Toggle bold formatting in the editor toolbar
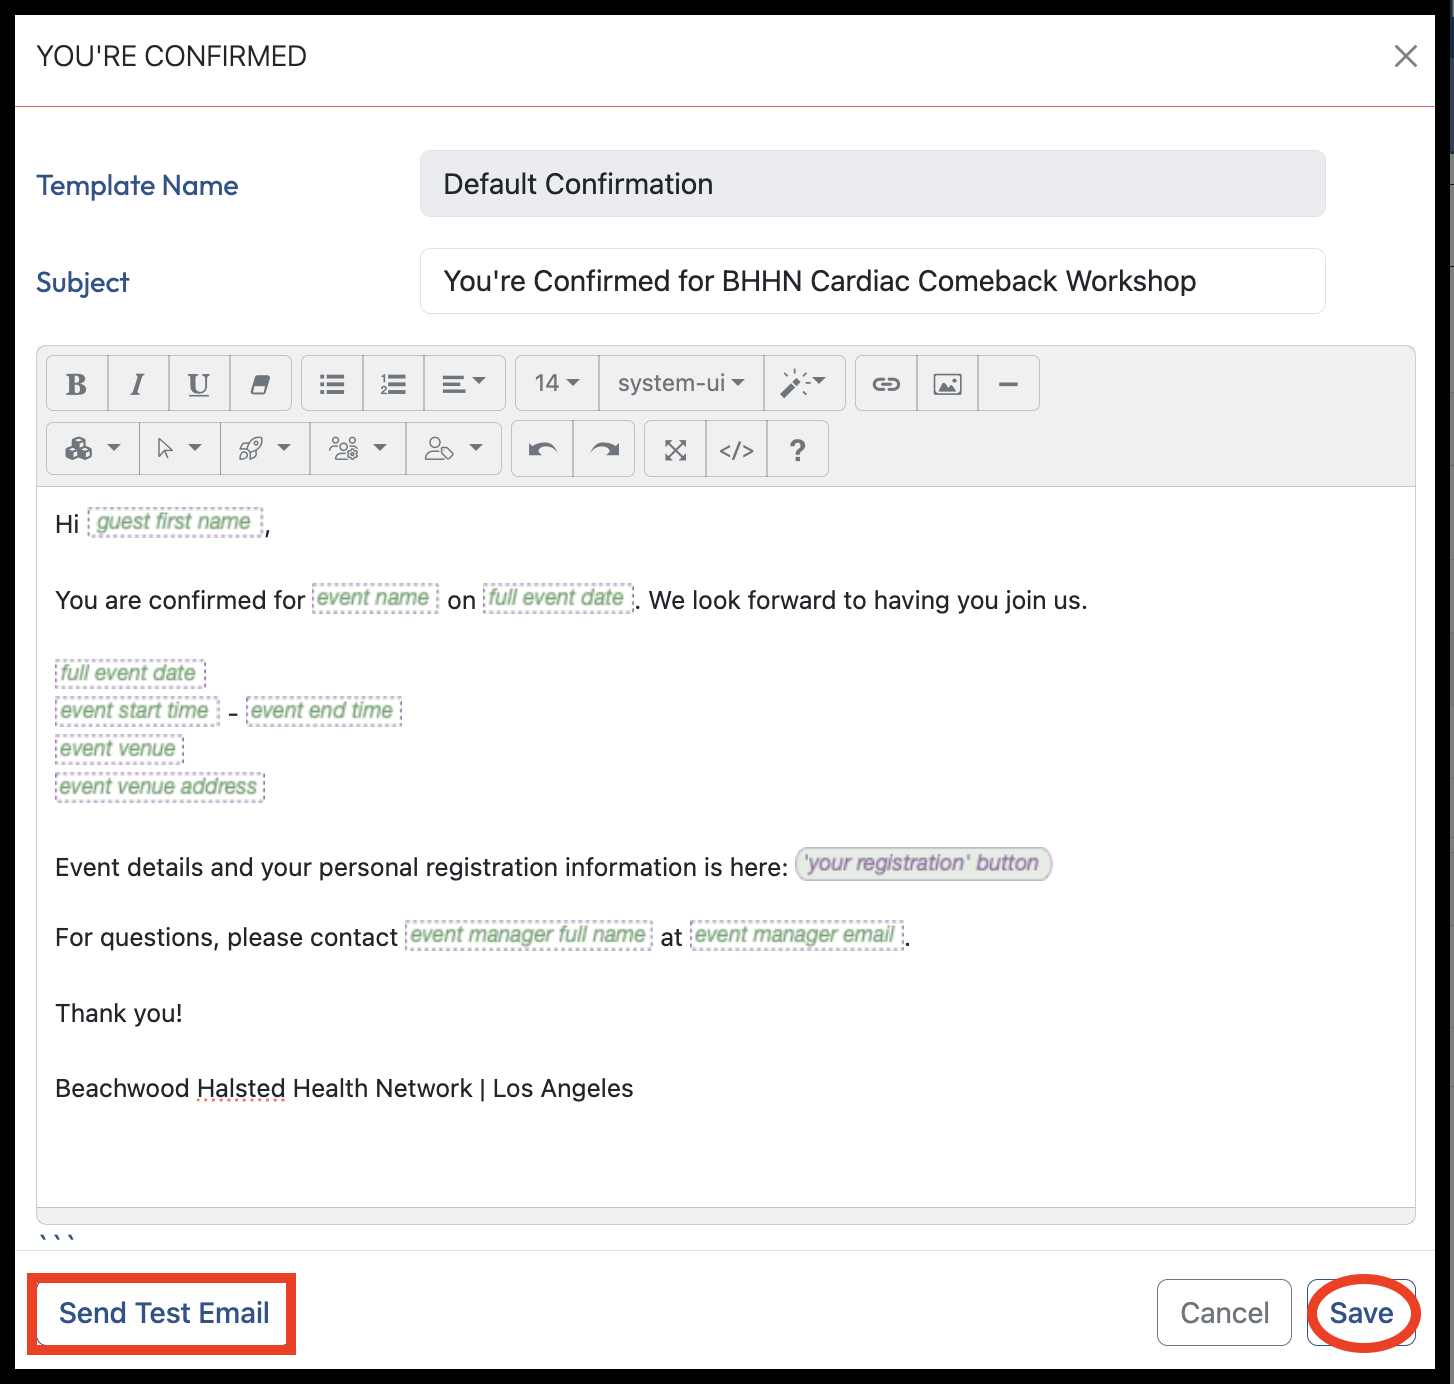This screenshot has width=1454, height=1384. coord(77,383)
